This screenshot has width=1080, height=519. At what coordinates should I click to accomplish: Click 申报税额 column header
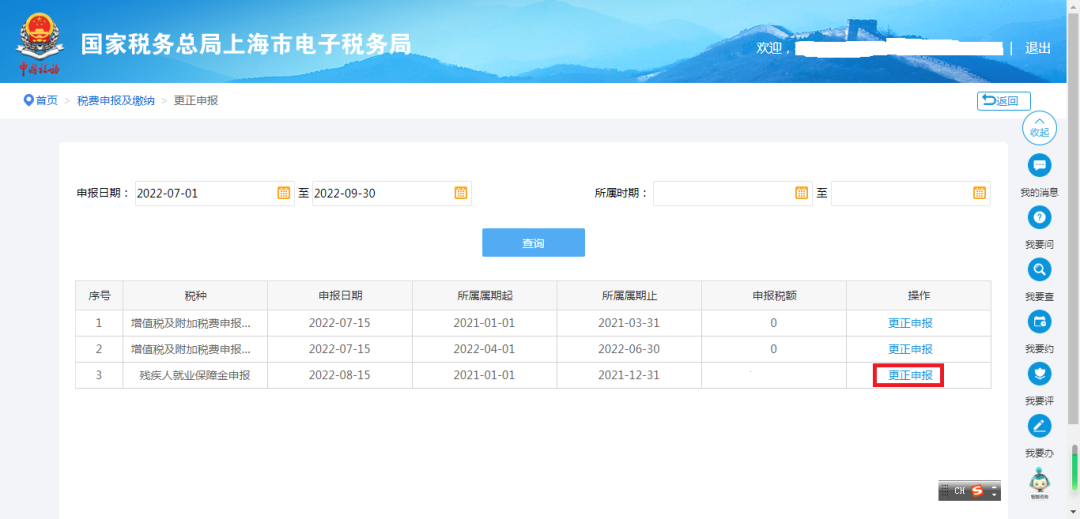pyautogui.click(x=774, y=295)
